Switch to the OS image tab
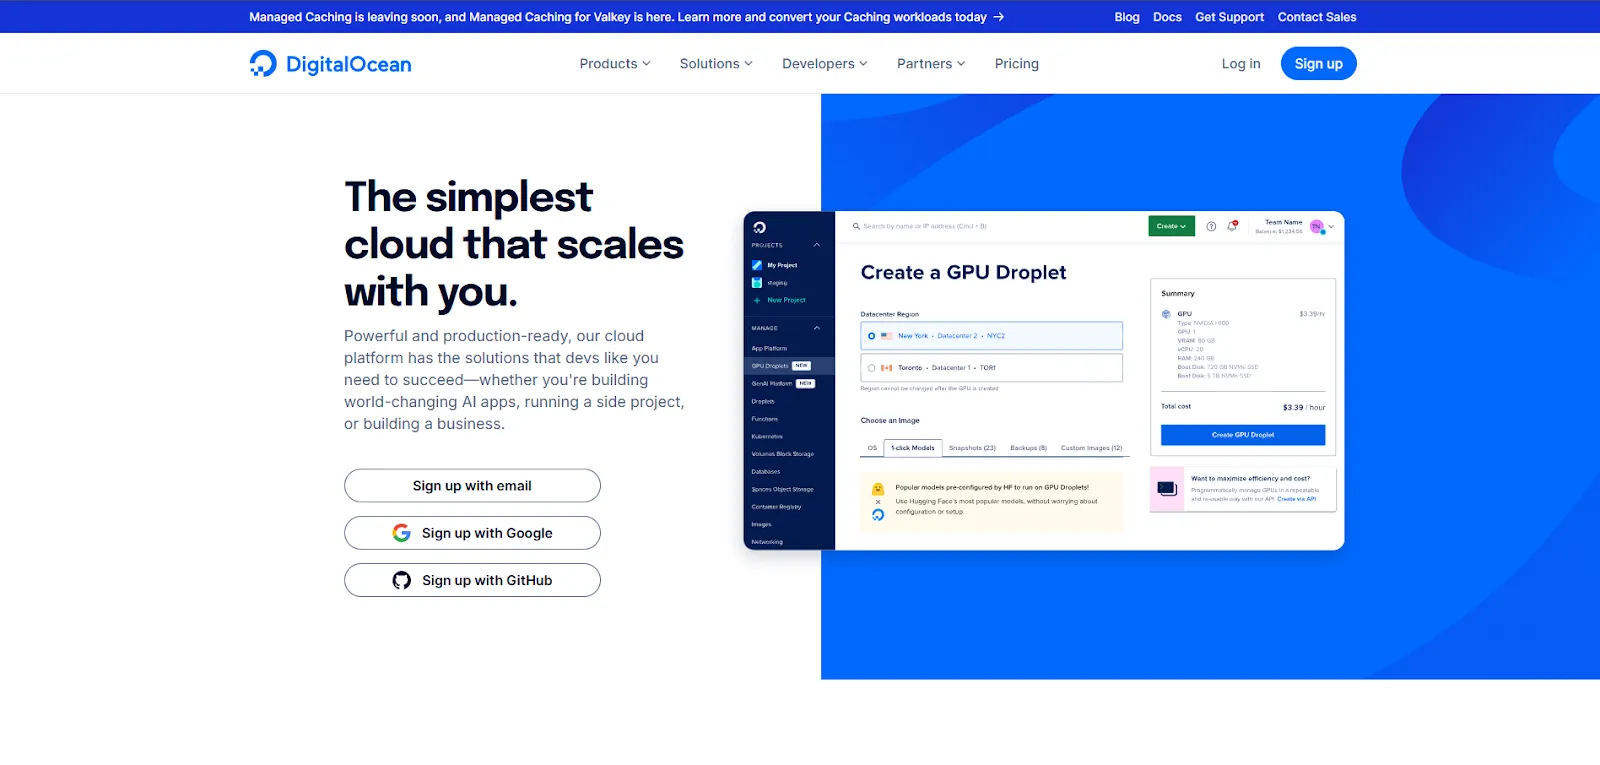The width and height of the screenshot is (1600, 765). click(872, 448)
